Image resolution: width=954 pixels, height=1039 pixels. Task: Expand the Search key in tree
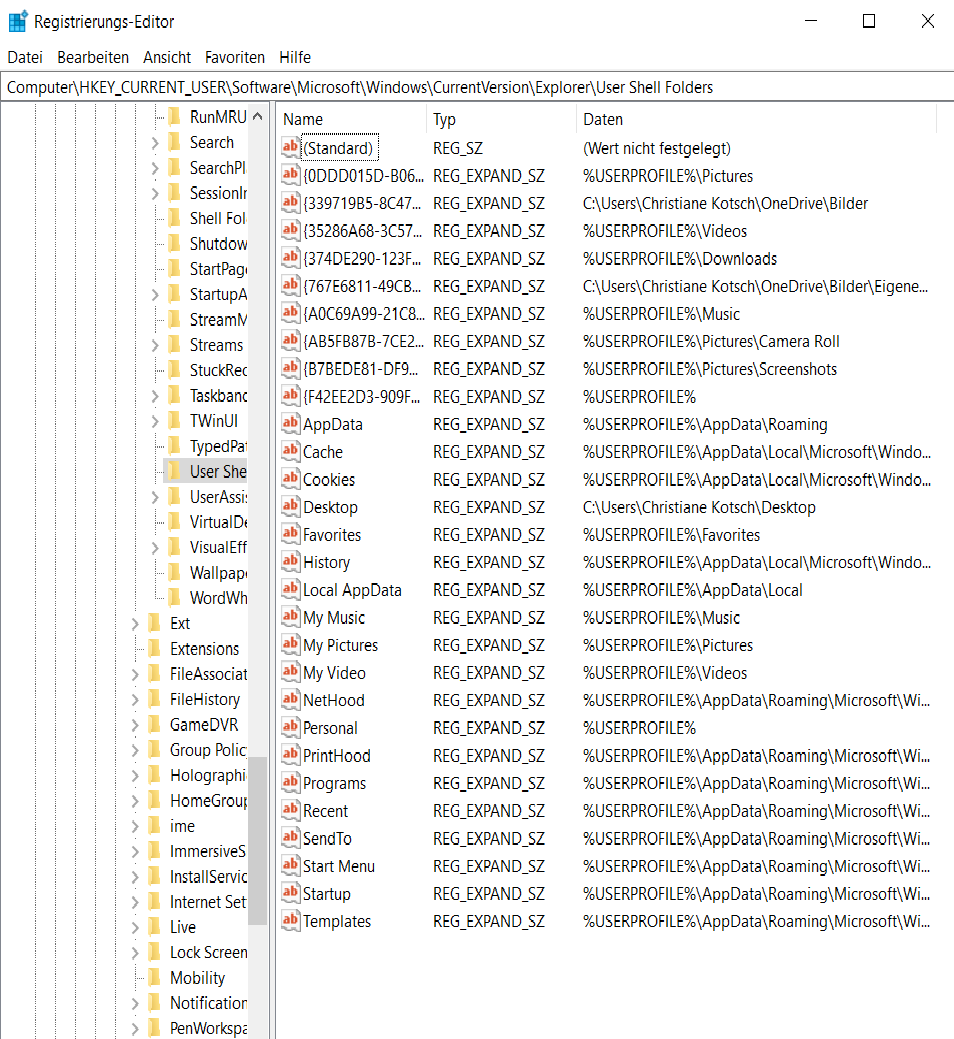(154, 142)
